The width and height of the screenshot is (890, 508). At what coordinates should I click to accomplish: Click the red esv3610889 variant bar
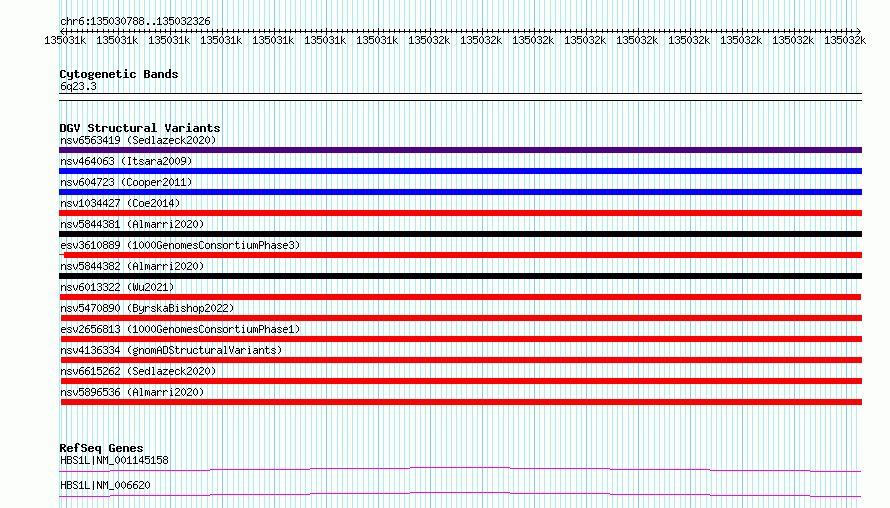[460, 255]
